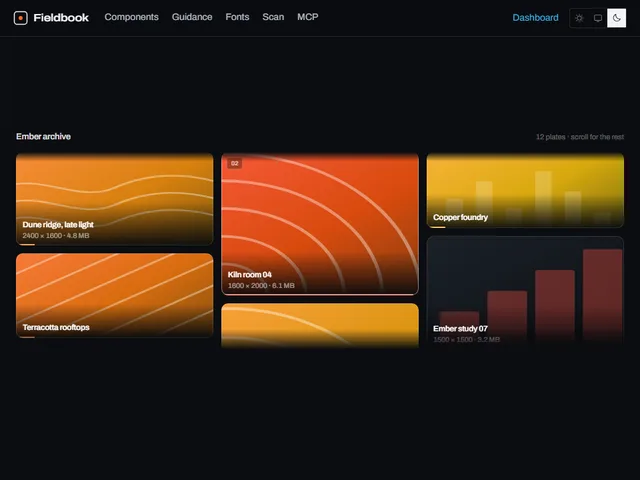Click the 02 badge on Kiln room
Image resolution: width=640 pixels, height=480 pixels.
click(235, 163)
